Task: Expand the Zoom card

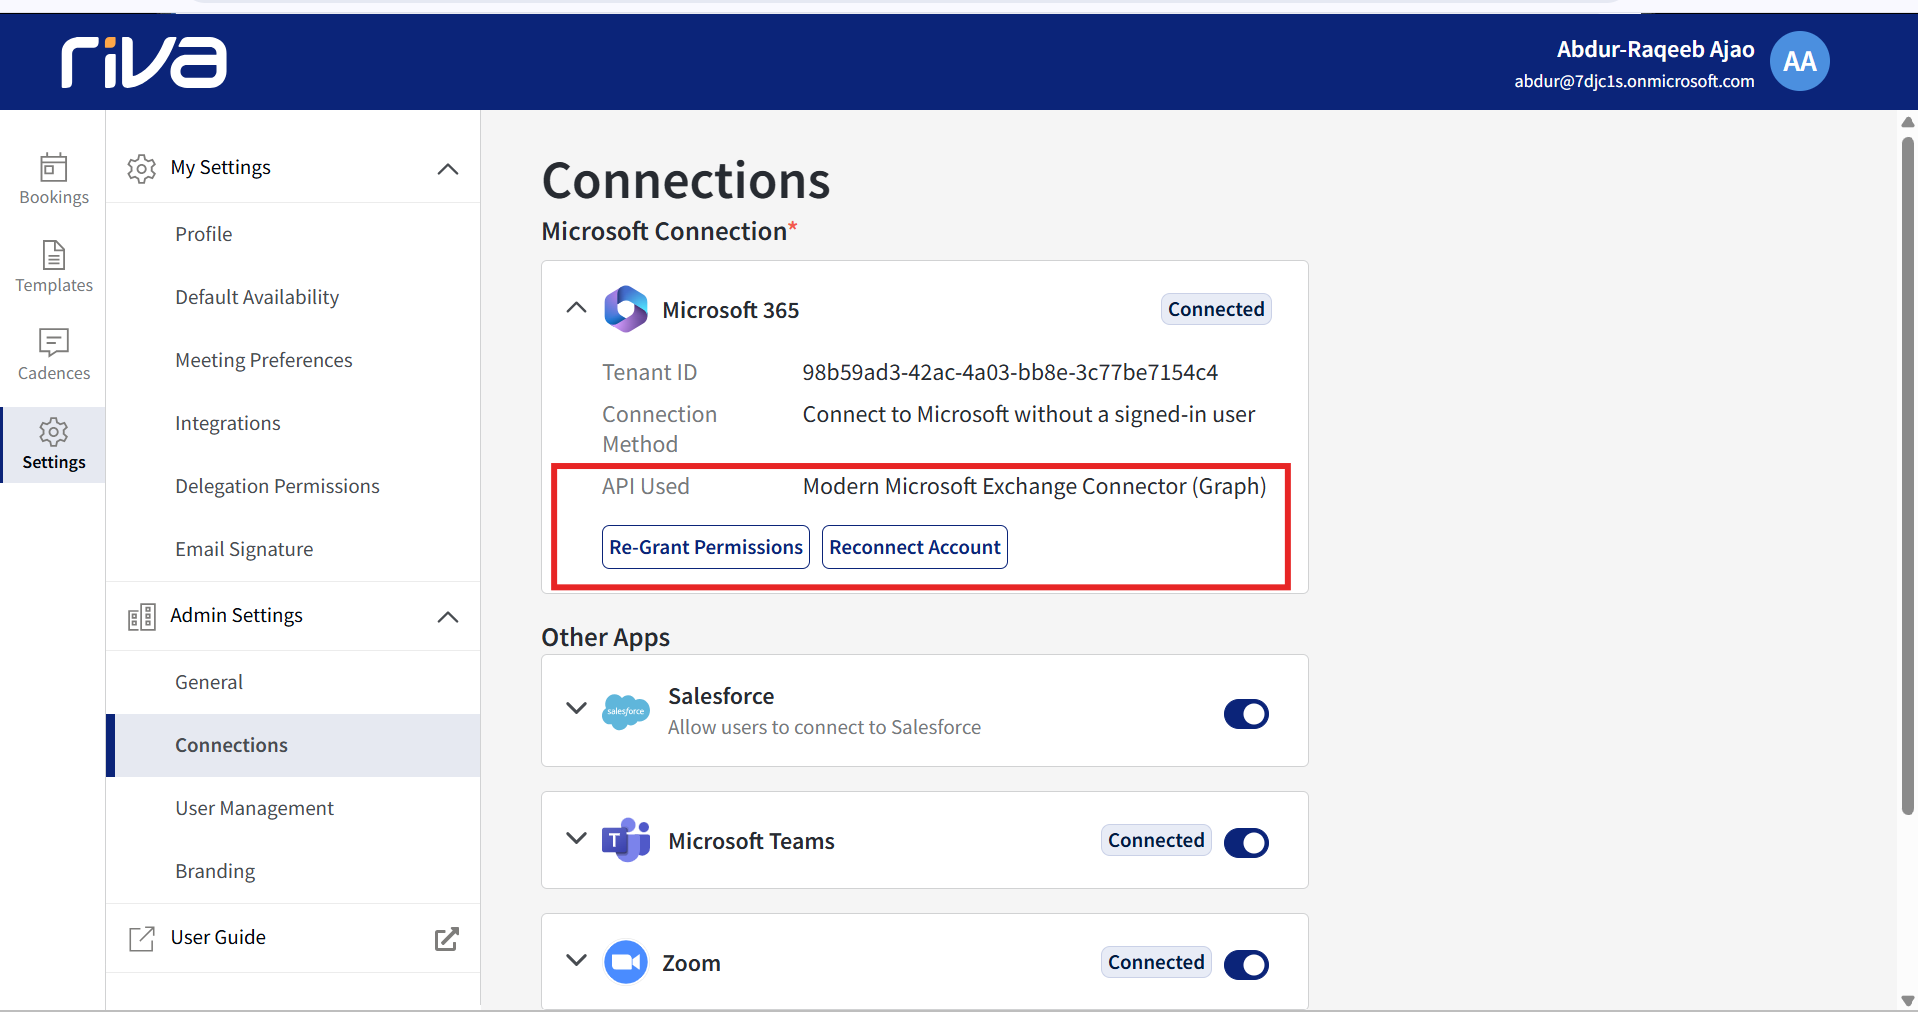Action: pyautogui.click(x=576, y=960)
